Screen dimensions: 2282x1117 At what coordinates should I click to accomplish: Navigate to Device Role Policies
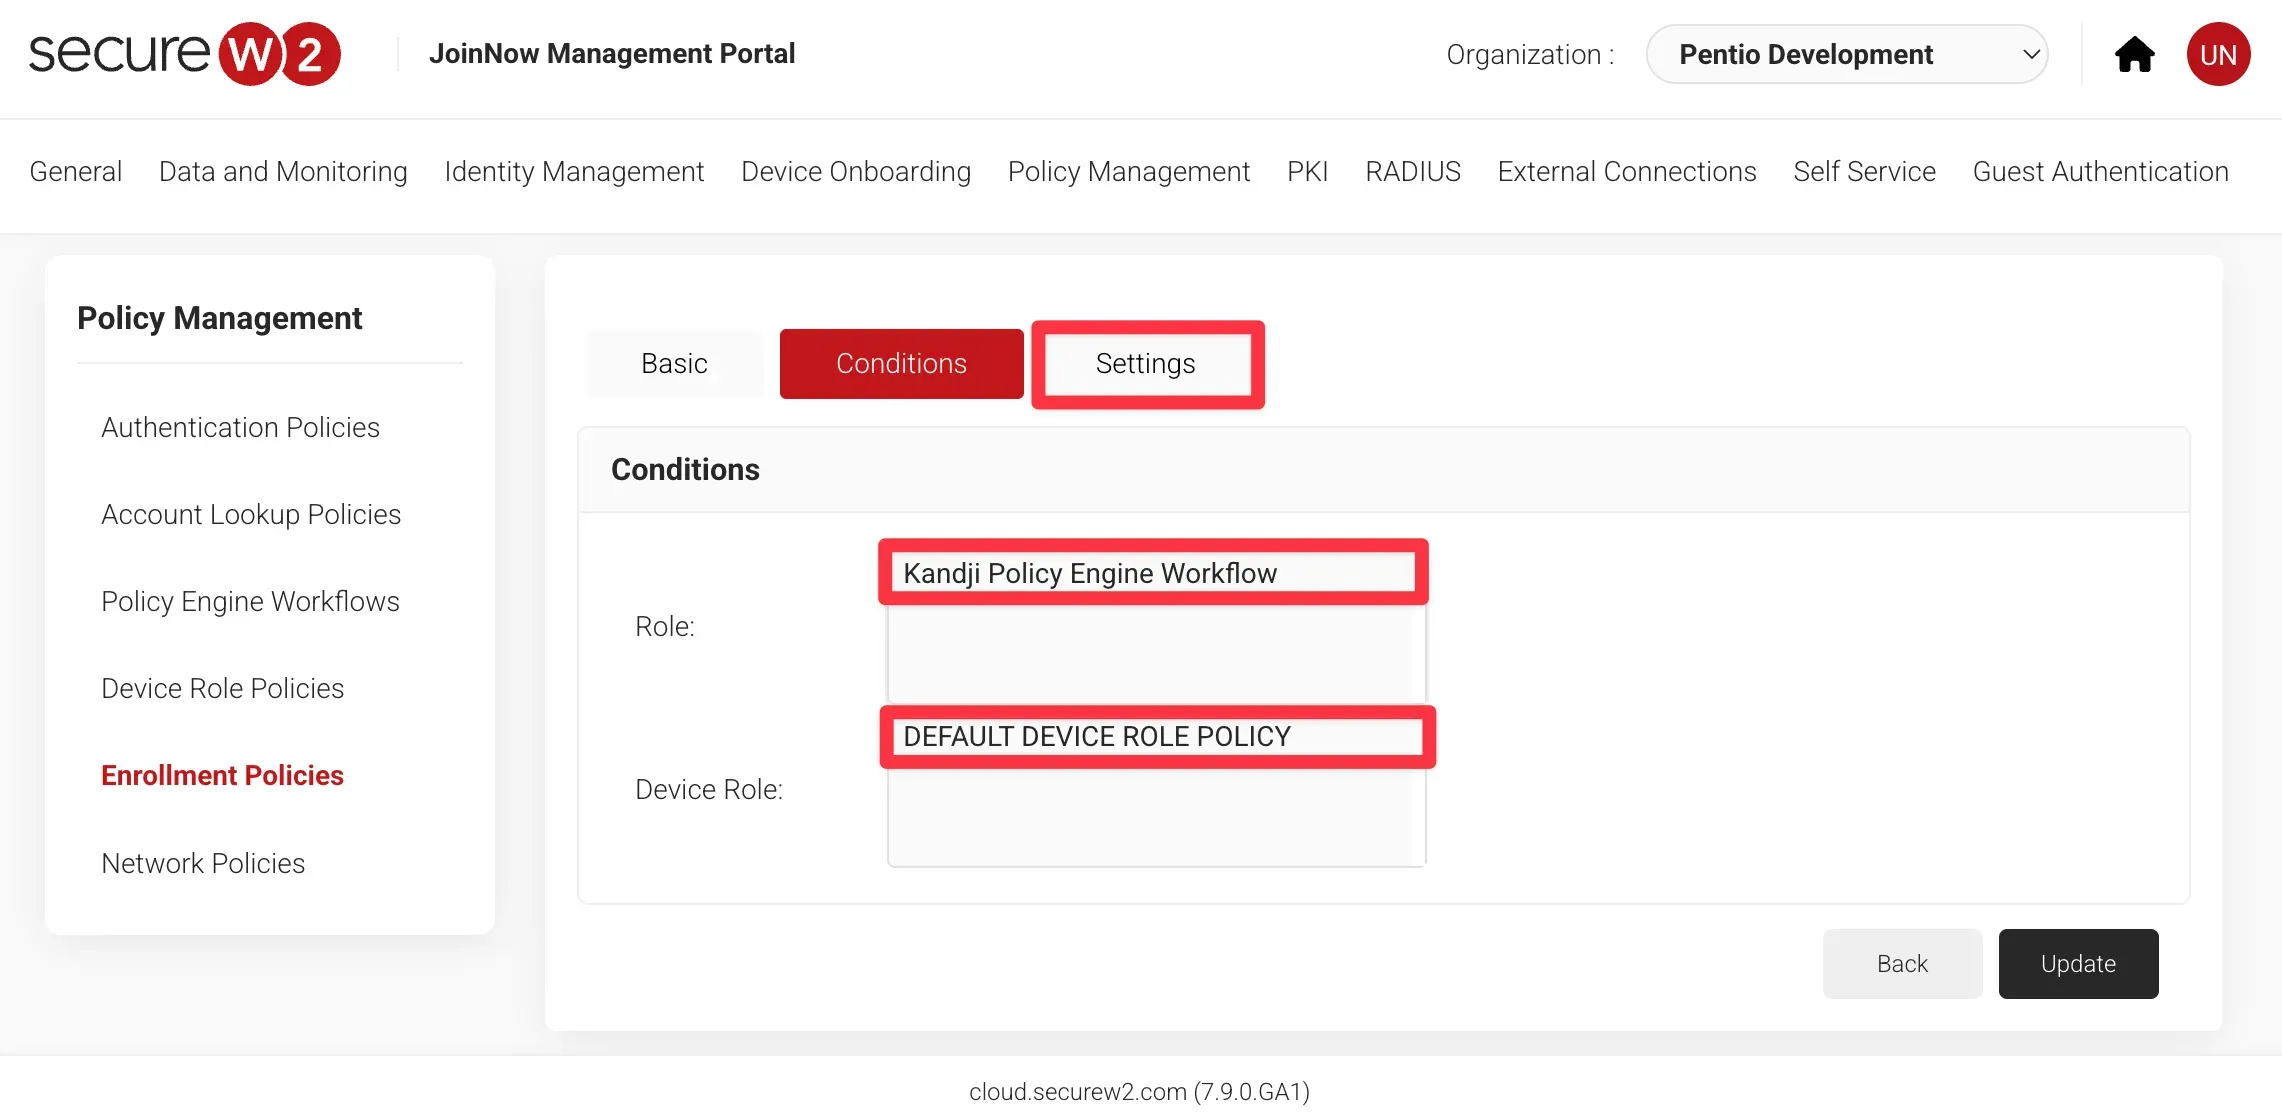click(x=222, y=688)
